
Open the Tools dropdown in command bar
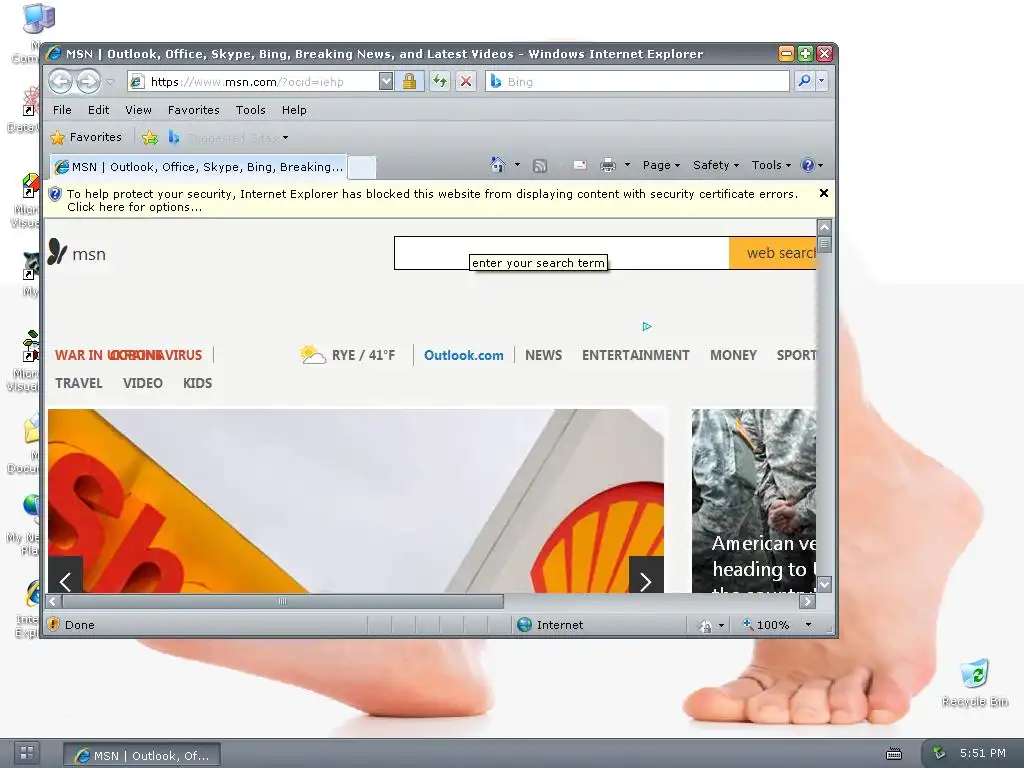[x=771, y=165]
